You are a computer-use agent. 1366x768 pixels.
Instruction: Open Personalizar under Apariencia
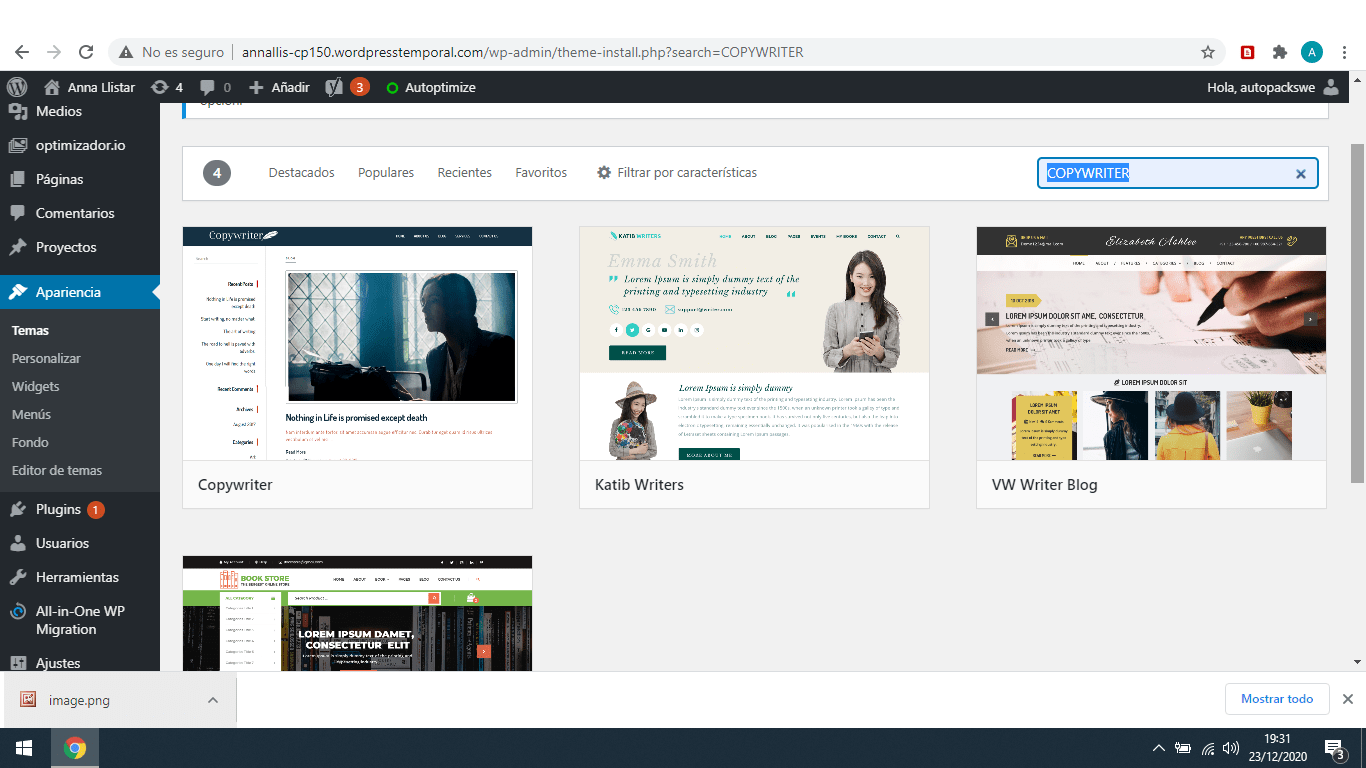click(46, 358)
